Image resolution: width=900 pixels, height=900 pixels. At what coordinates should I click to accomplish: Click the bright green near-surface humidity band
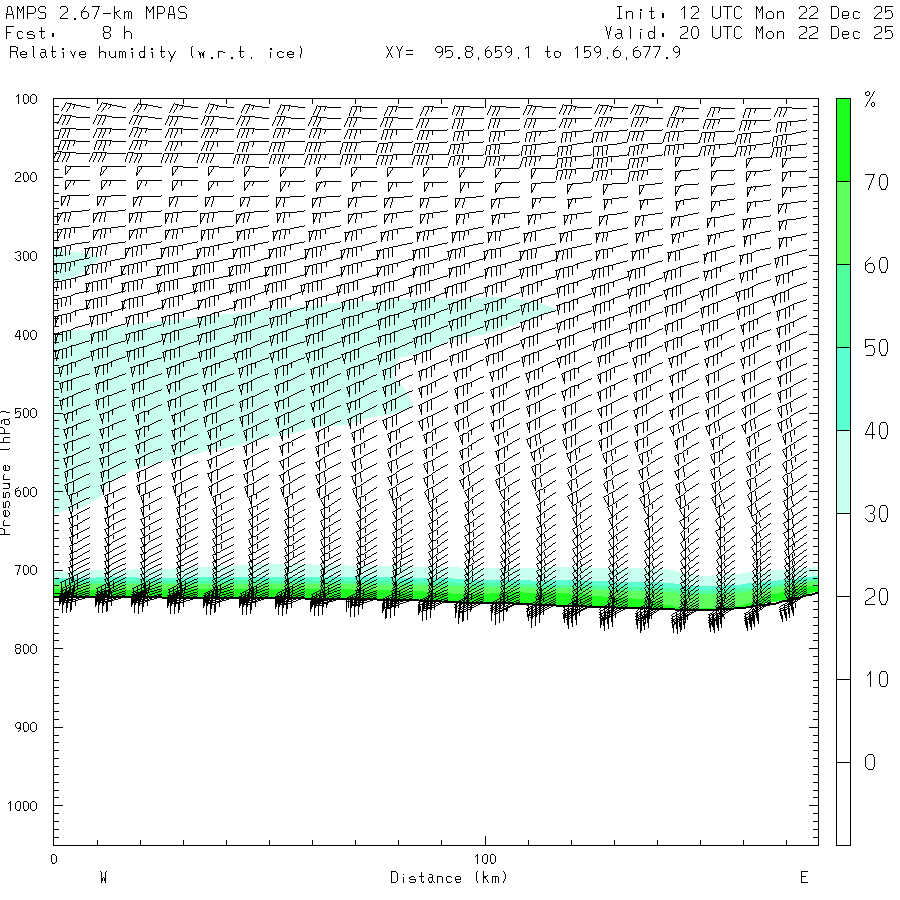click(x=436, y=594)
